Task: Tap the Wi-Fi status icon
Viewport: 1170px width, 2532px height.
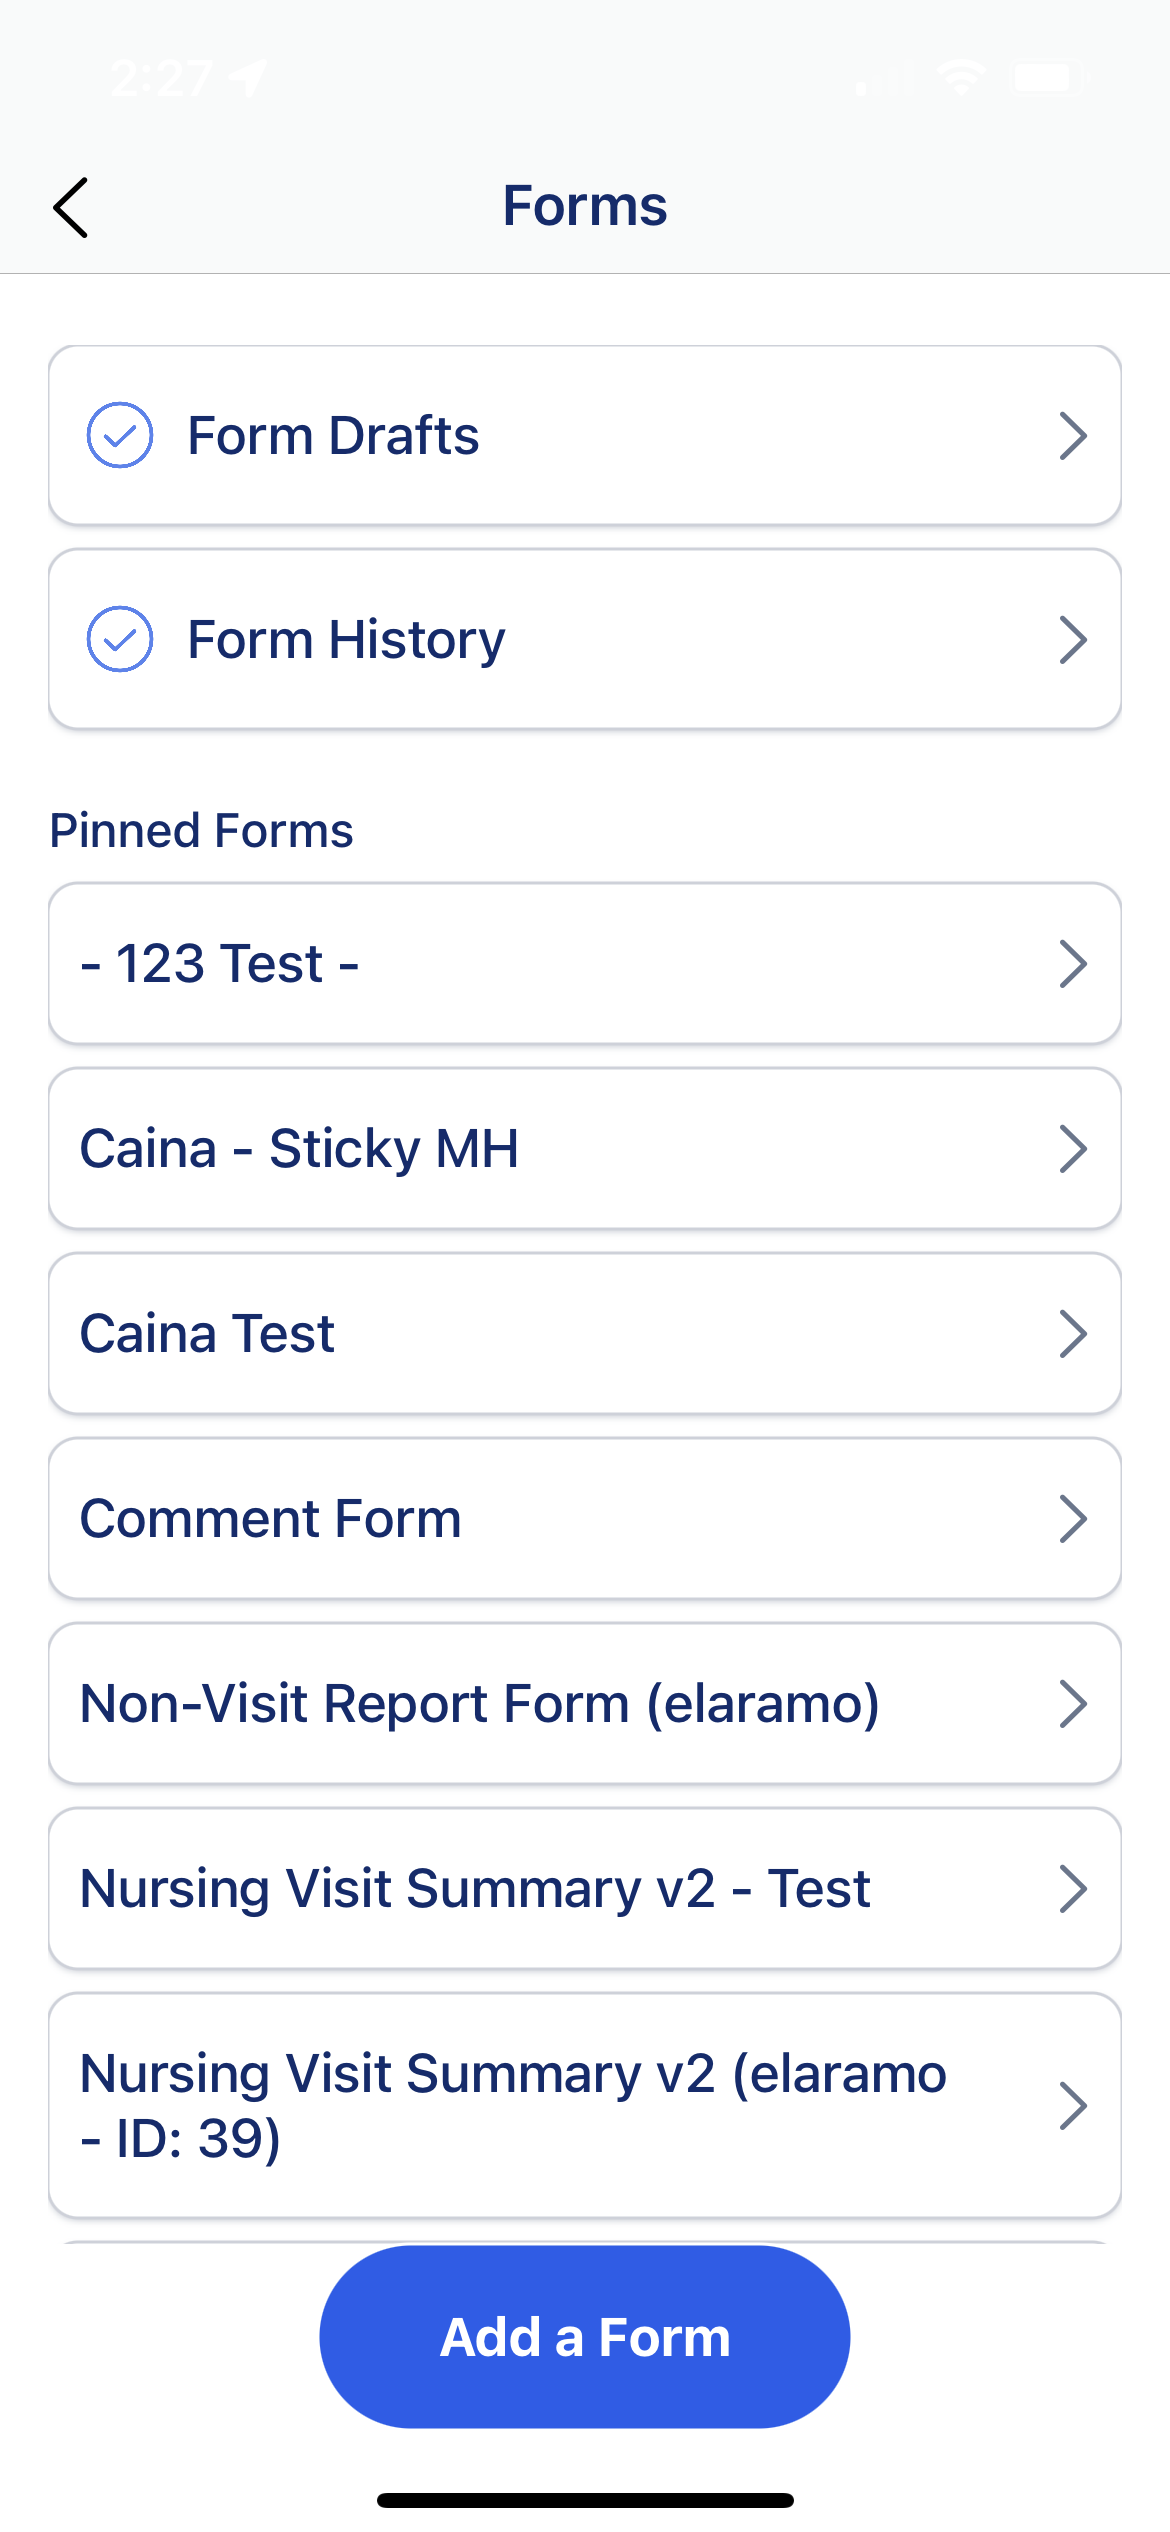Action: pyautogui.click(x=961, y=78)
